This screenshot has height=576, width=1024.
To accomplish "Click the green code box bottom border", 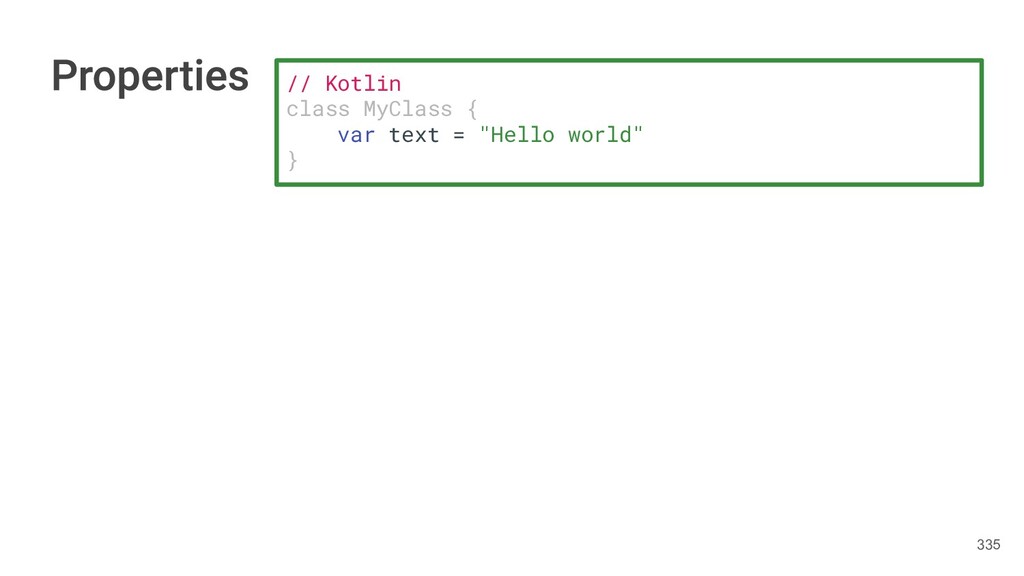I will tap(628, 184).
